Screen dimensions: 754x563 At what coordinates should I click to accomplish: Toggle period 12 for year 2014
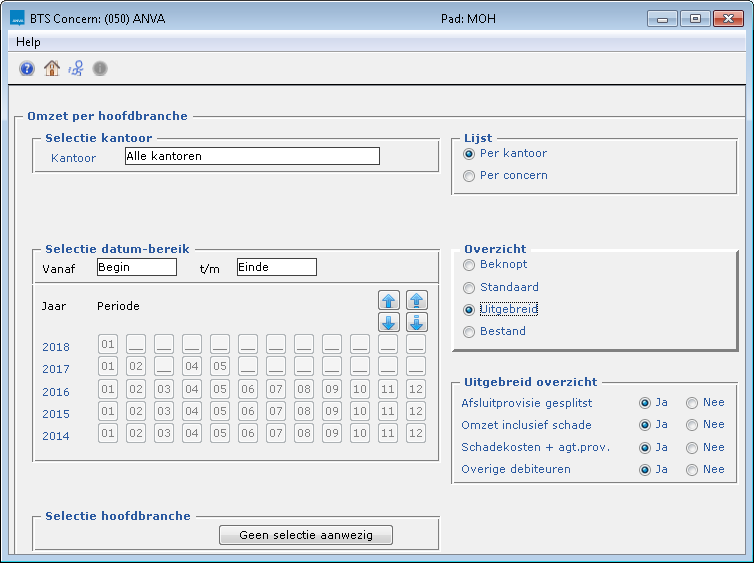pos(416,433)
